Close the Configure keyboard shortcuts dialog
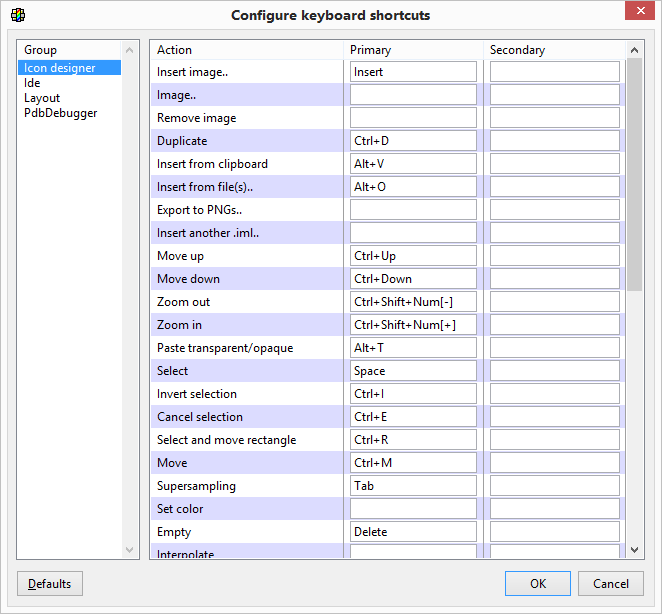The height and width of the screenshot is (614, 662). coord(639,12)
